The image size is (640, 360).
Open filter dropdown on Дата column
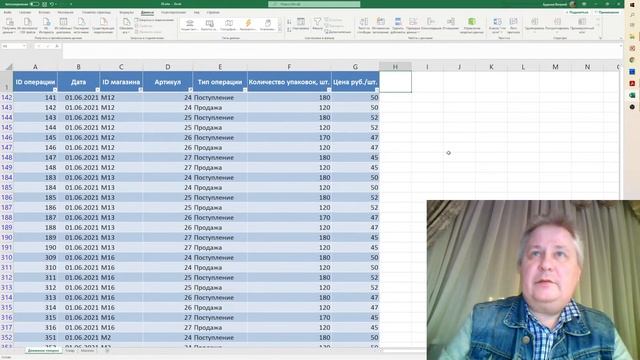pyautogui.click(x=97, y=89)
